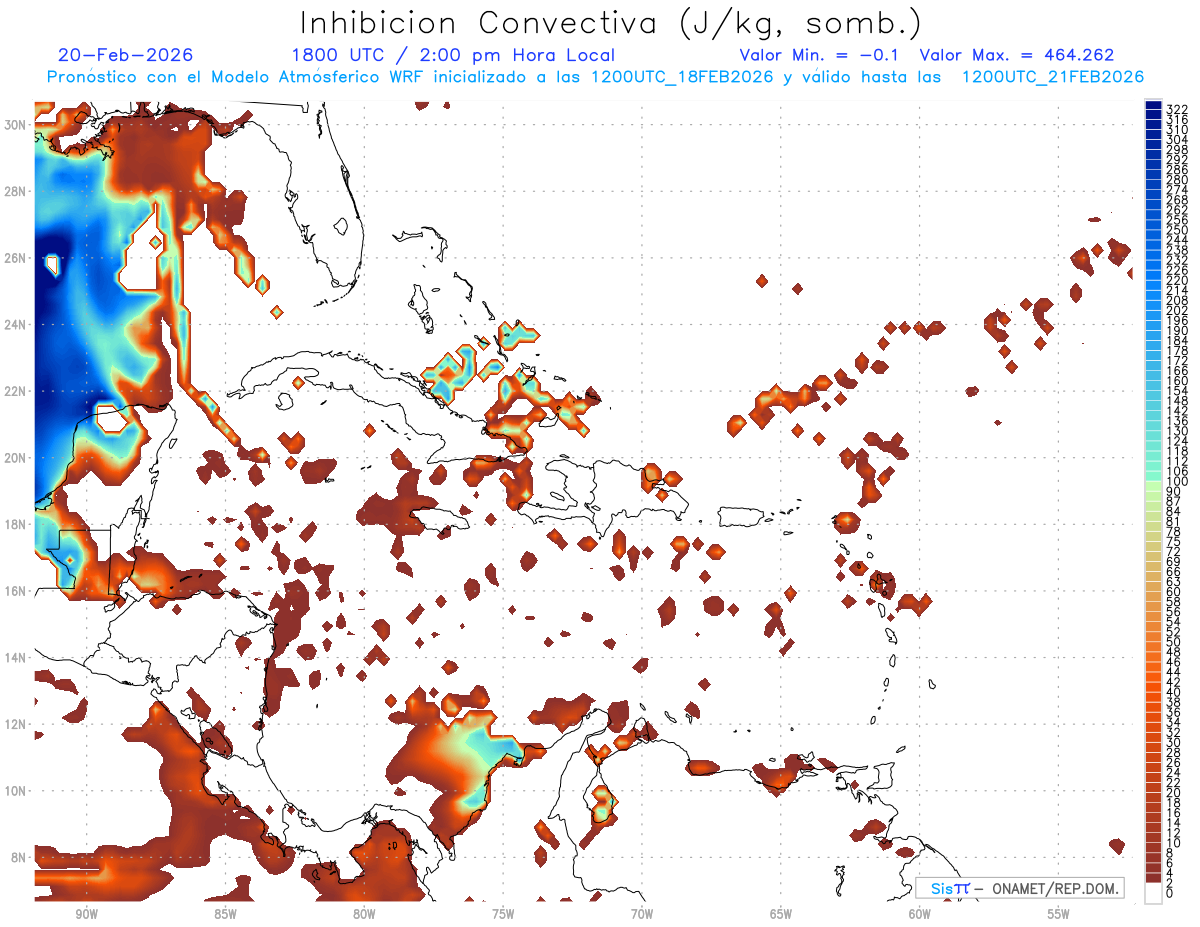Image resolution: width=1200 pixels, height=927 pixels.
Task: Click the '1200UTC_21FEB2026' valid-until time
Action: coord(1053,77)
